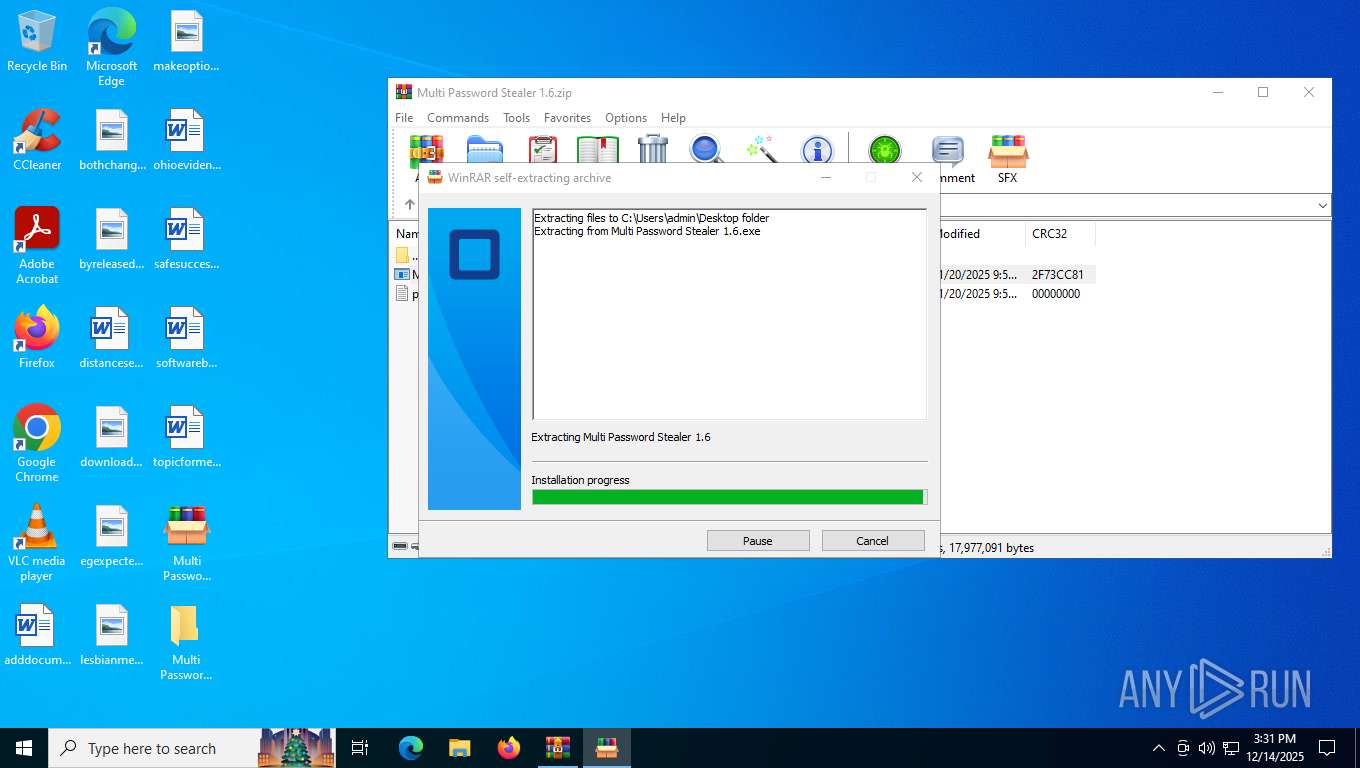The image size is (1360, 768).
Task: Click the Cancel button in extraction dialog
Action: point(872,540)
